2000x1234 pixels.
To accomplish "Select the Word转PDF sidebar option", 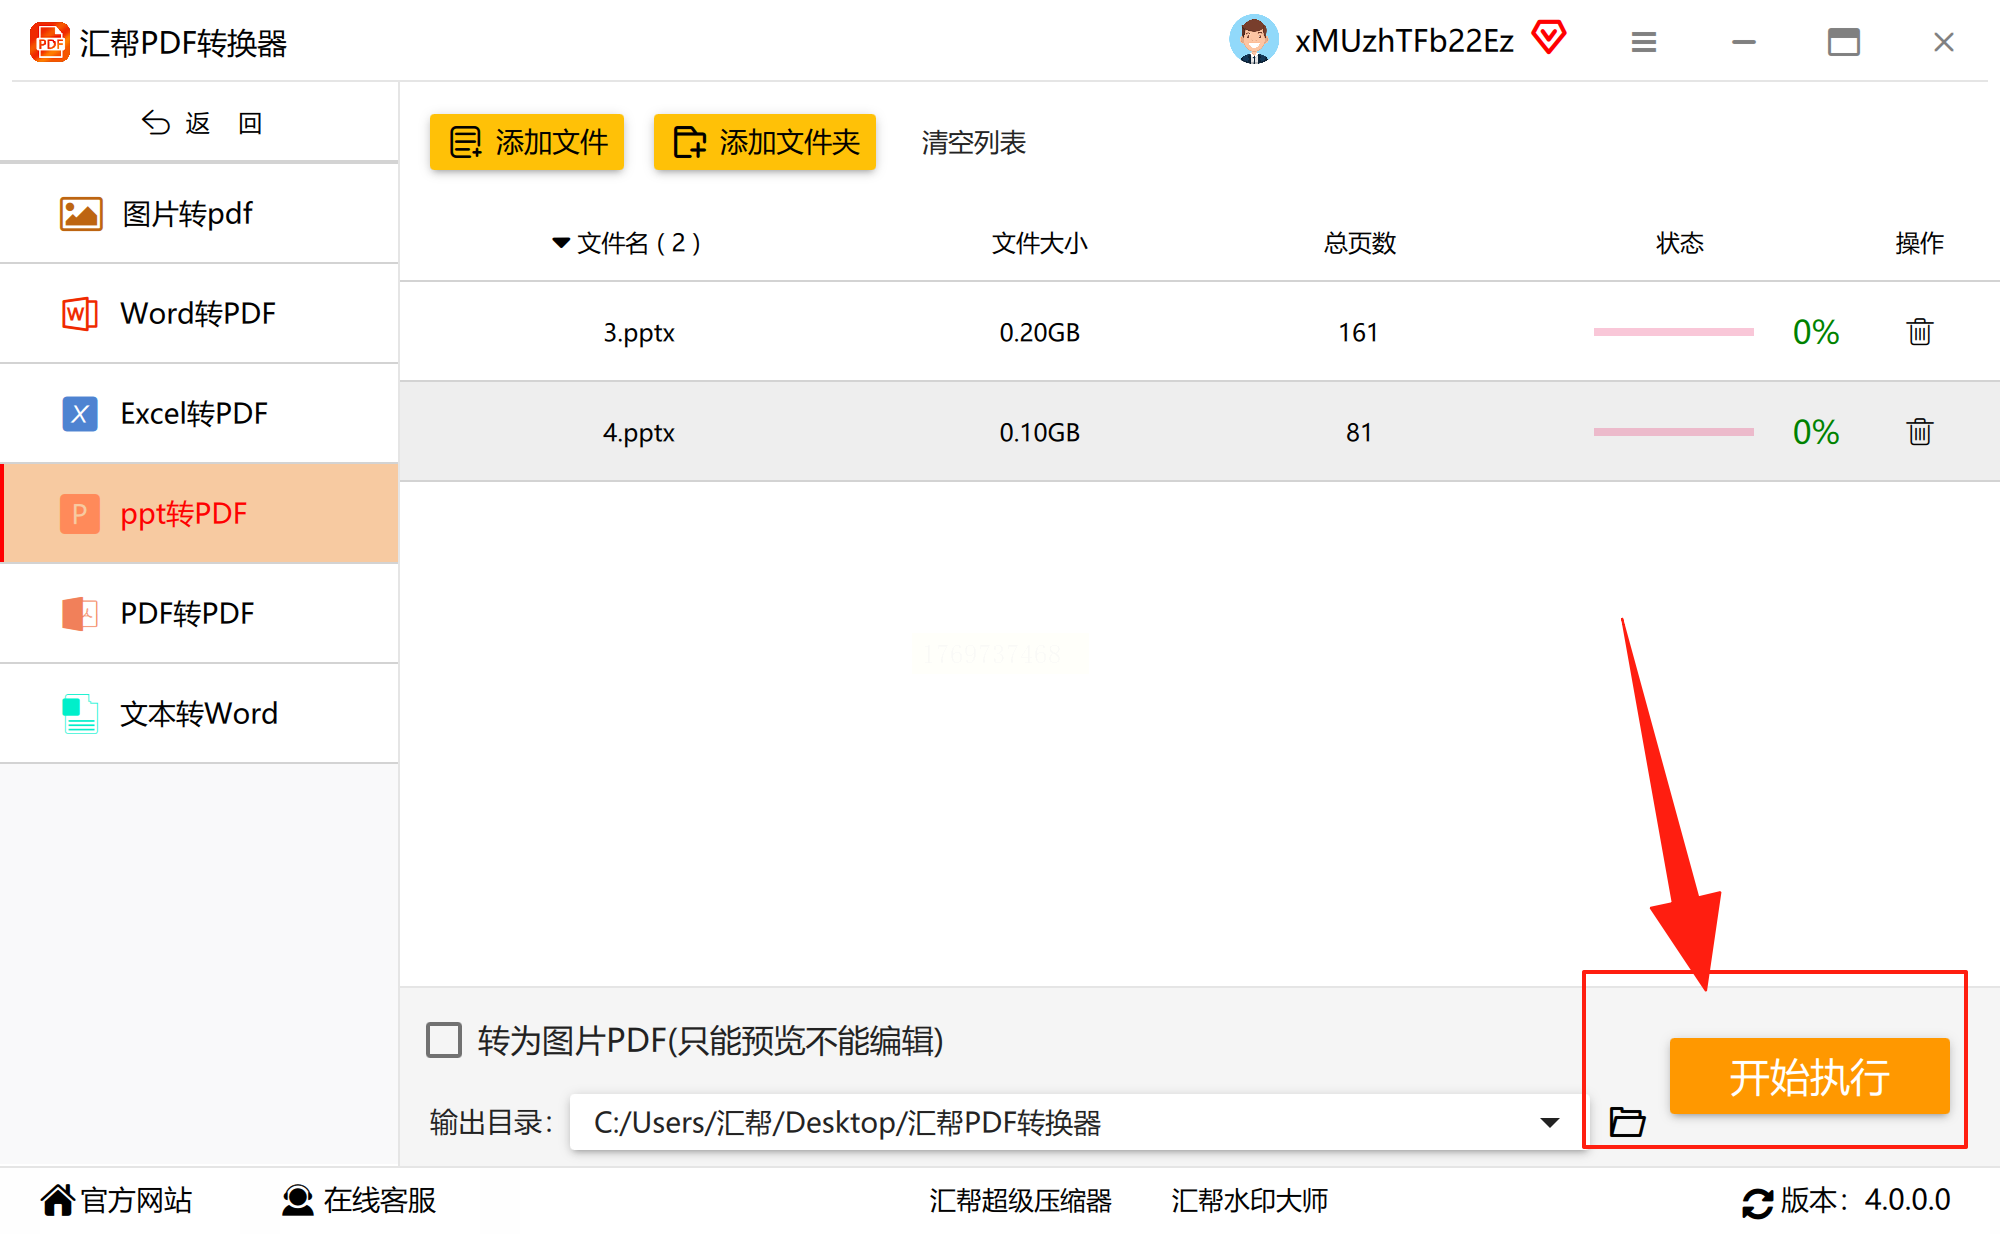I will click(198, 313).
